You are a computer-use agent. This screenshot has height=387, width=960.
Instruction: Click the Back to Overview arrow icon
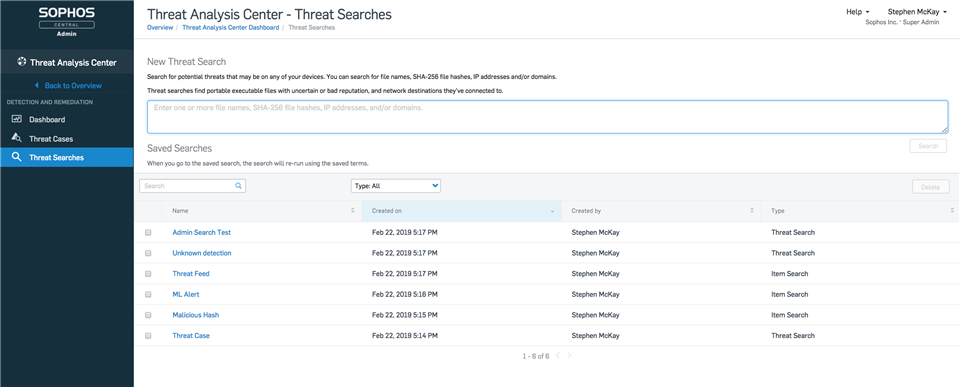click(37, 86)
